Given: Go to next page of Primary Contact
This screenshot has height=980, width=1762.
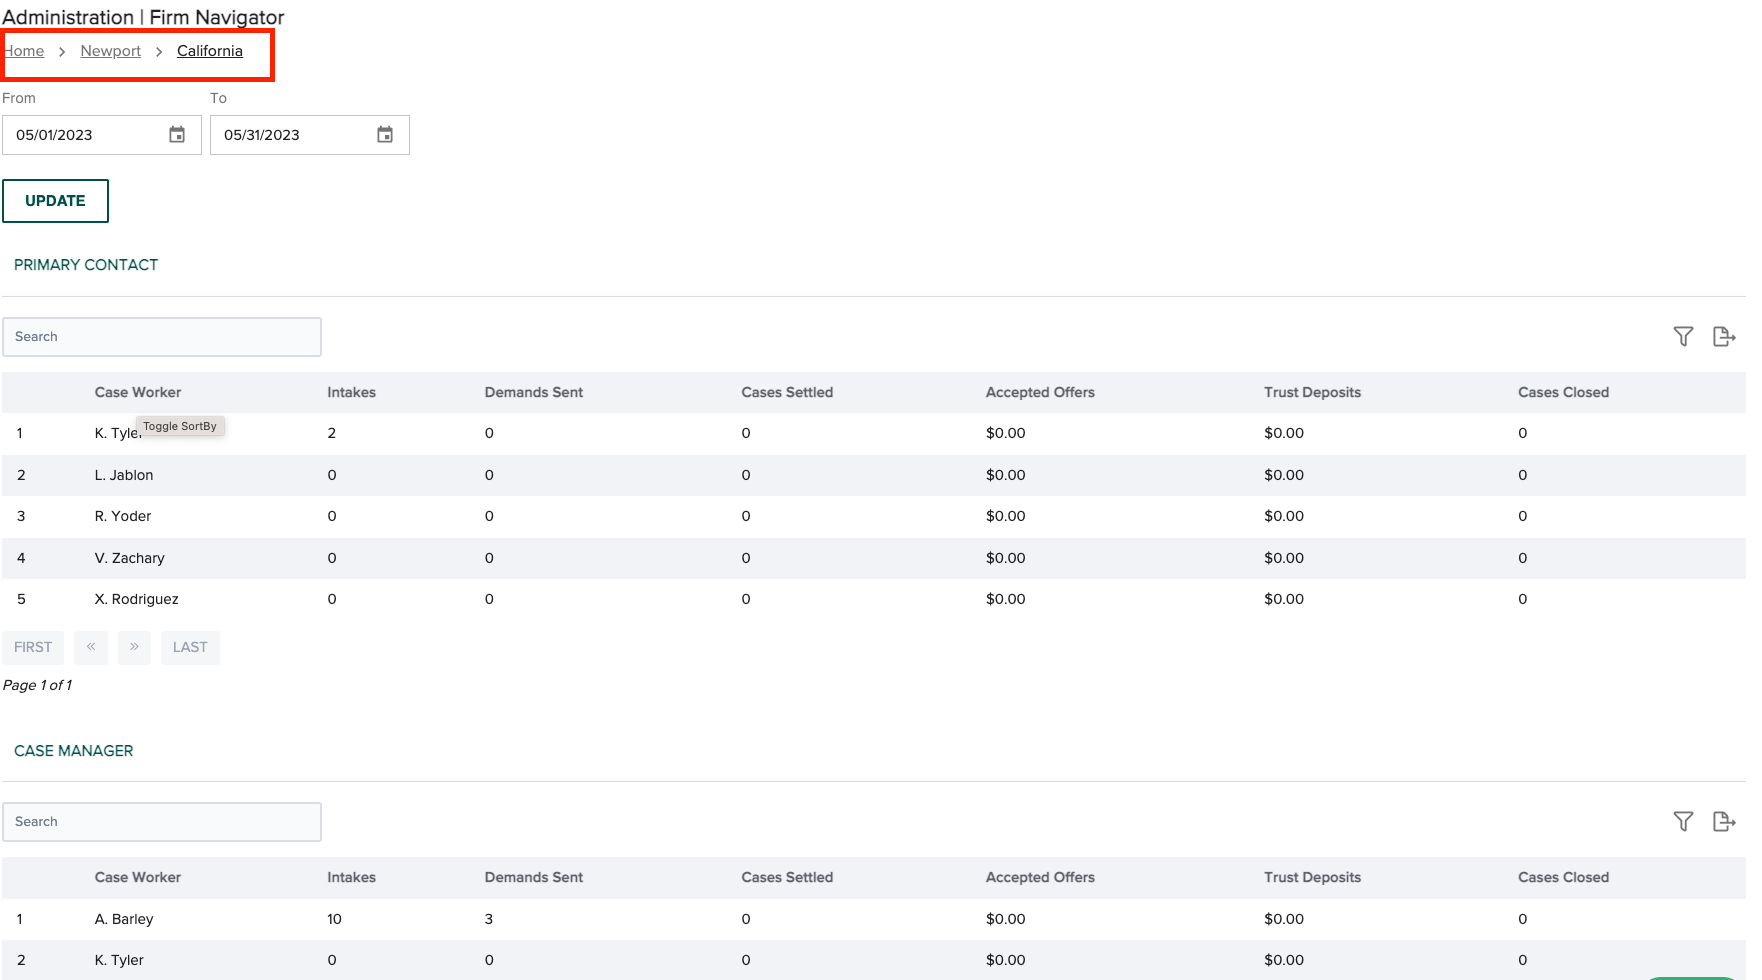Looking at the screenshot, I should pos(134,647).
